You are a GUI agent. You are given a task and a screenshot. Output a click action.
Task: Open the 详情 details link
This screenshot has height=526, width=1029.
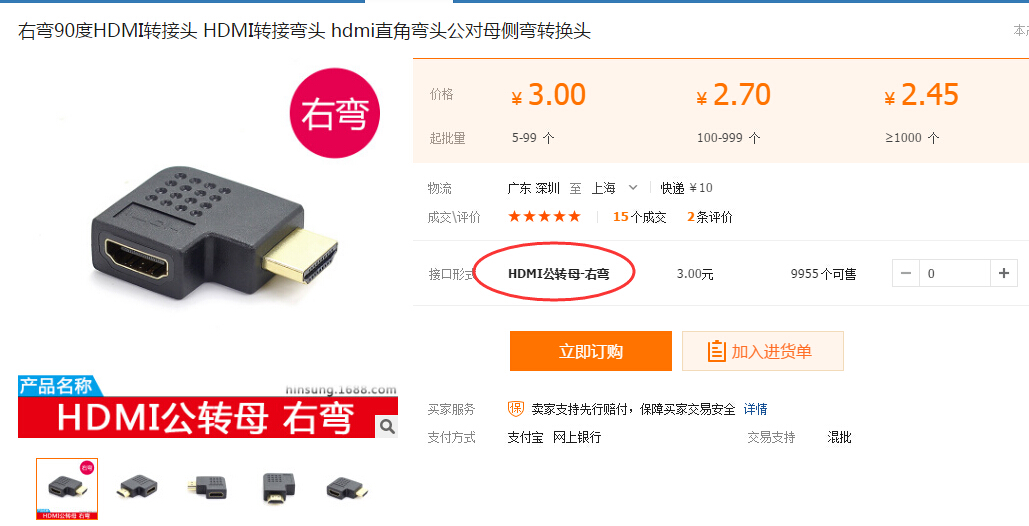[755, 409]
